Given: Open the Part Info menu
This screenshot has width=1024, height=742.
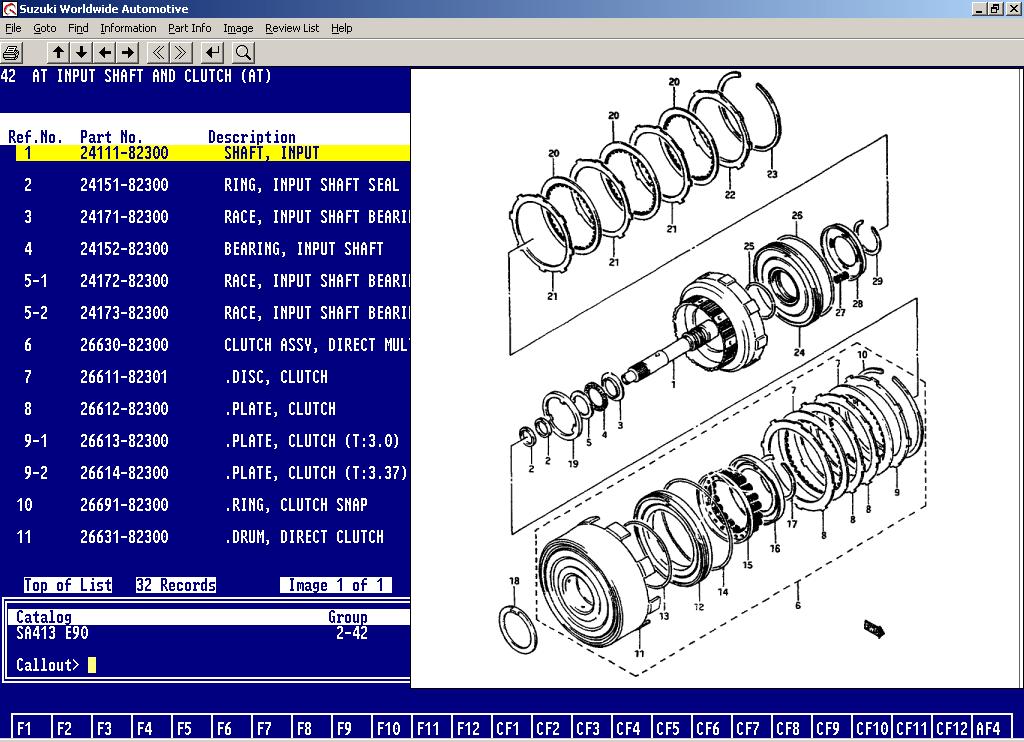Looking at the screenshot, I should (189, 28).
